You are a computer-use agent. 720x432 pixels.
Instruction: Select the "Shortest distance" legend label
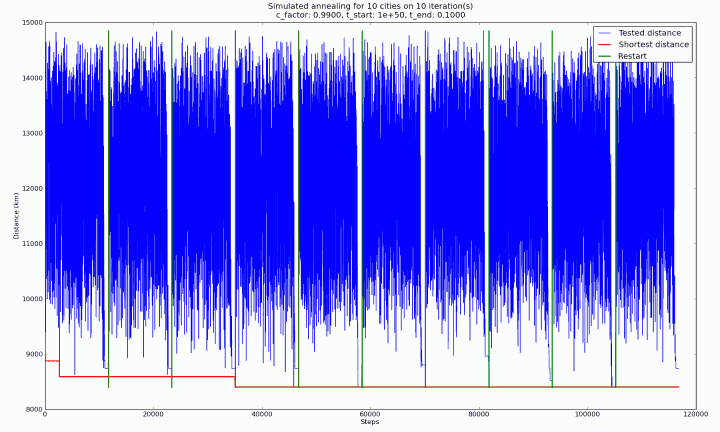click(653, 45)
